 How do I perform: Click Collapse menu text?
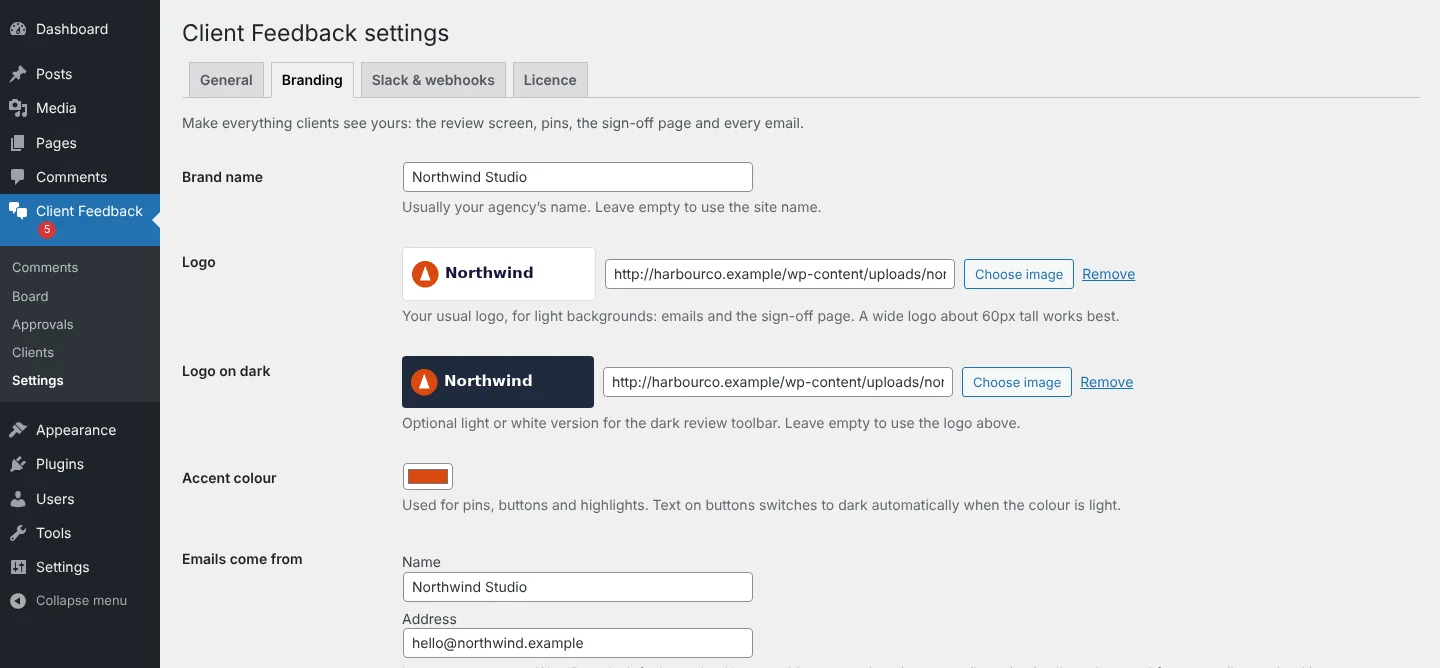81,601
